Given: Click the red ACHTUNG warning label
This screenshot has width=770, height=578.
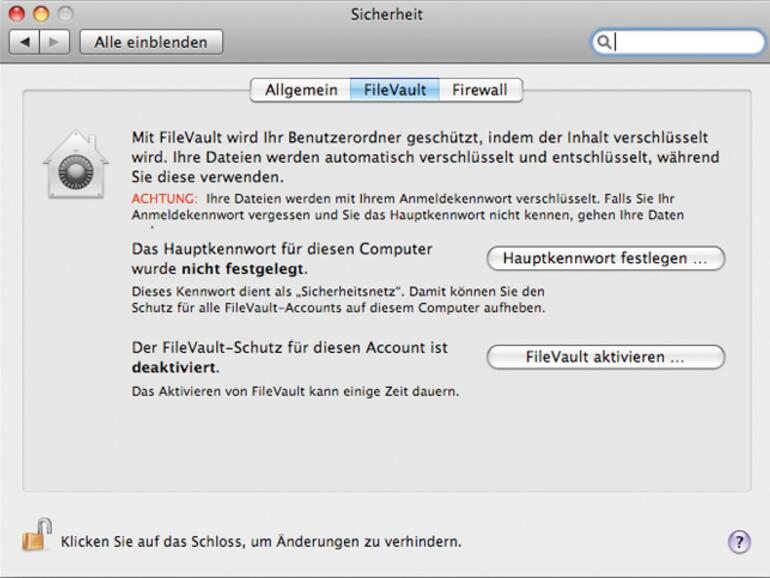Looking at the screenshot, I should 165,199.
